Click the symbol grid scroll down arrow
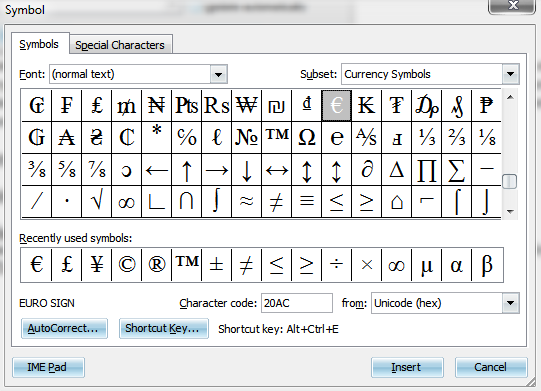The width and height of the screenshot is (541, 391). click(x=510, y=211)
